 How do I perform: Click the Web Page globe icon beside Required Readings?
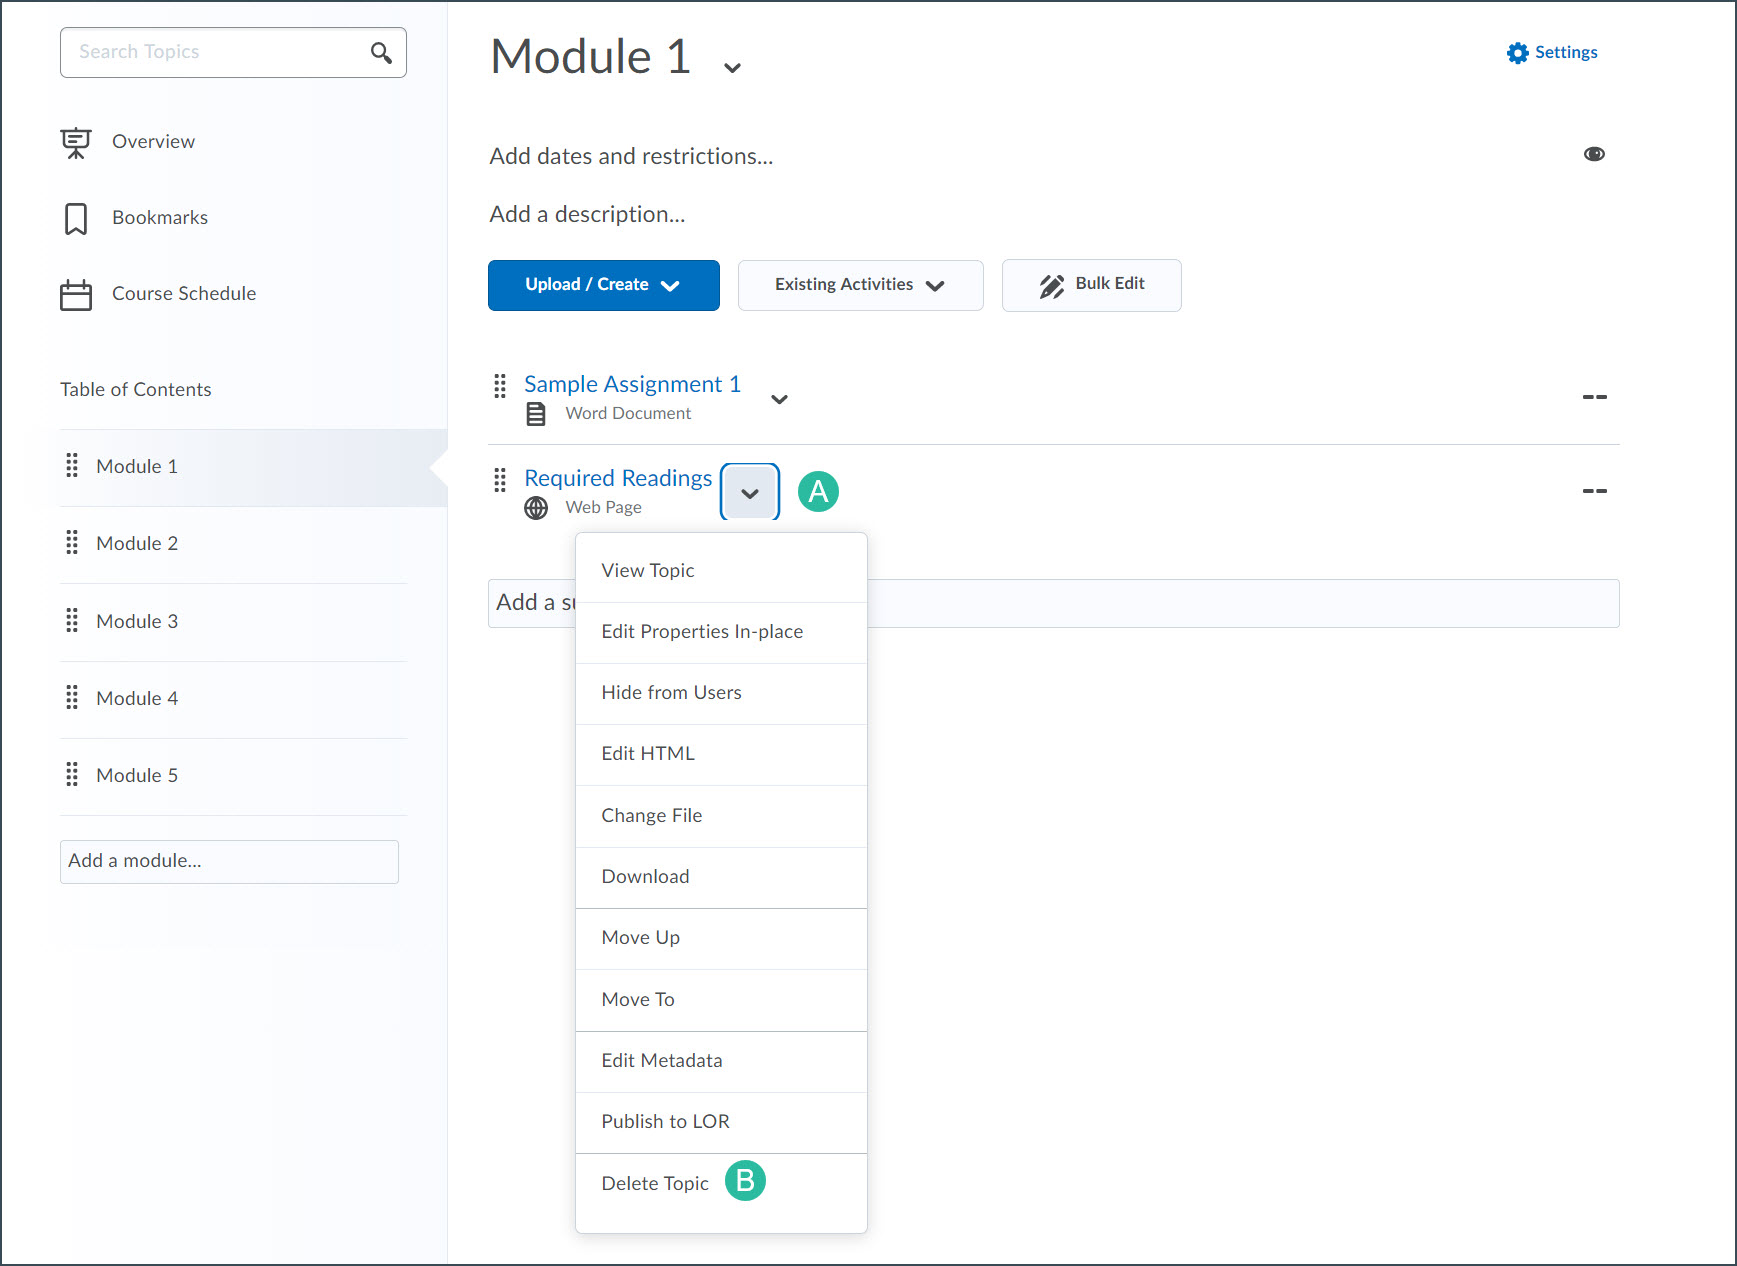[536, 507]
